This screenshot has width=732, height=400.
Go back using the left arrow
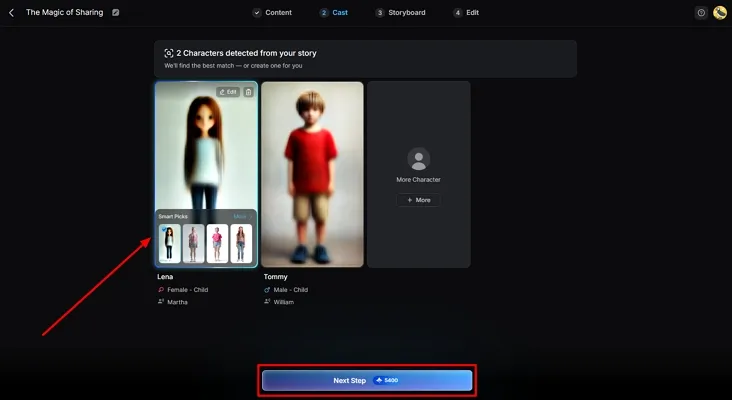(x=12, y=13)
